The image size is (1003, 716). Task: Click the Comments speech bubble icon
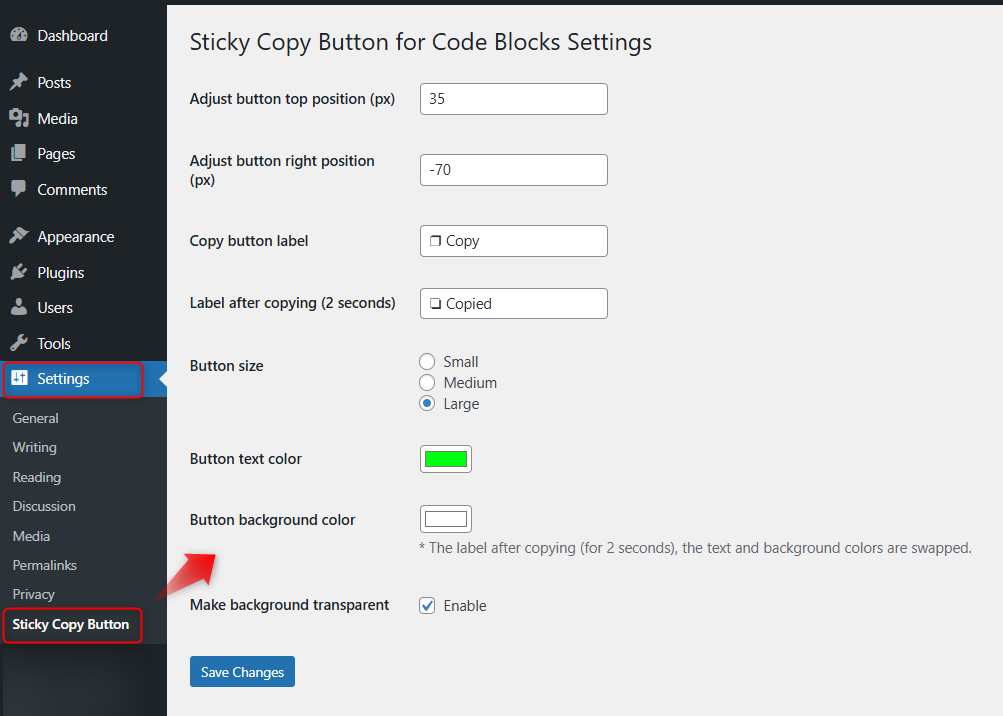(19, 189)
